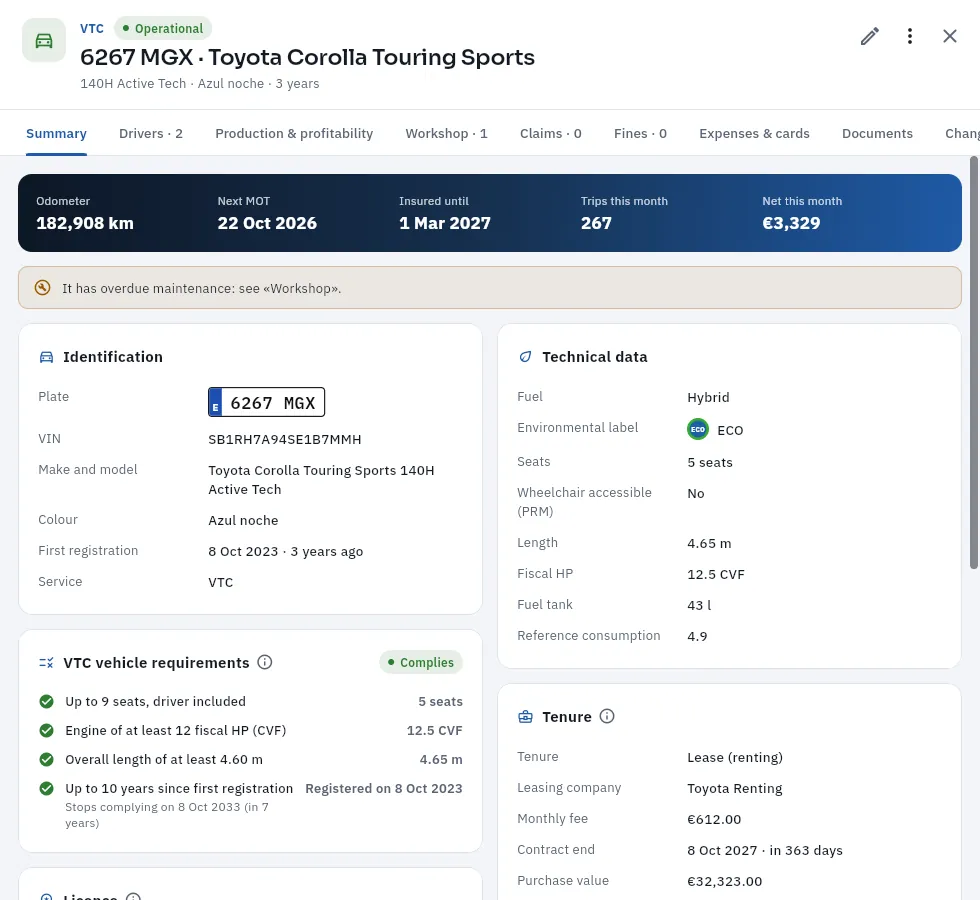Open the Expenses & cards tab
The image size is (980, 900).
pos(754,133)
